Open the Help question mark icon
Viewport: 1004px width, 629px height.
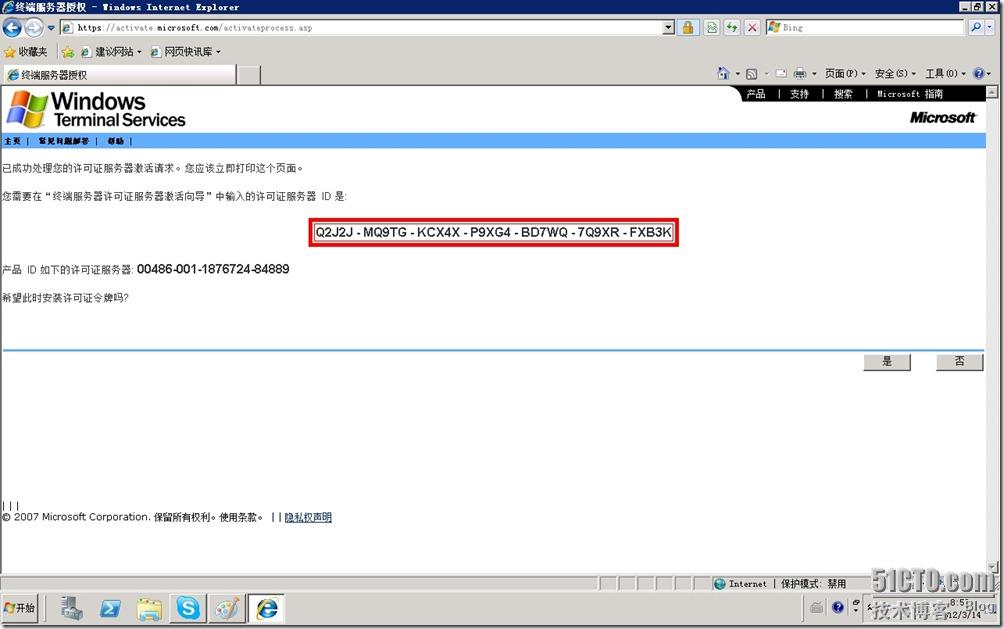point(978,74)
